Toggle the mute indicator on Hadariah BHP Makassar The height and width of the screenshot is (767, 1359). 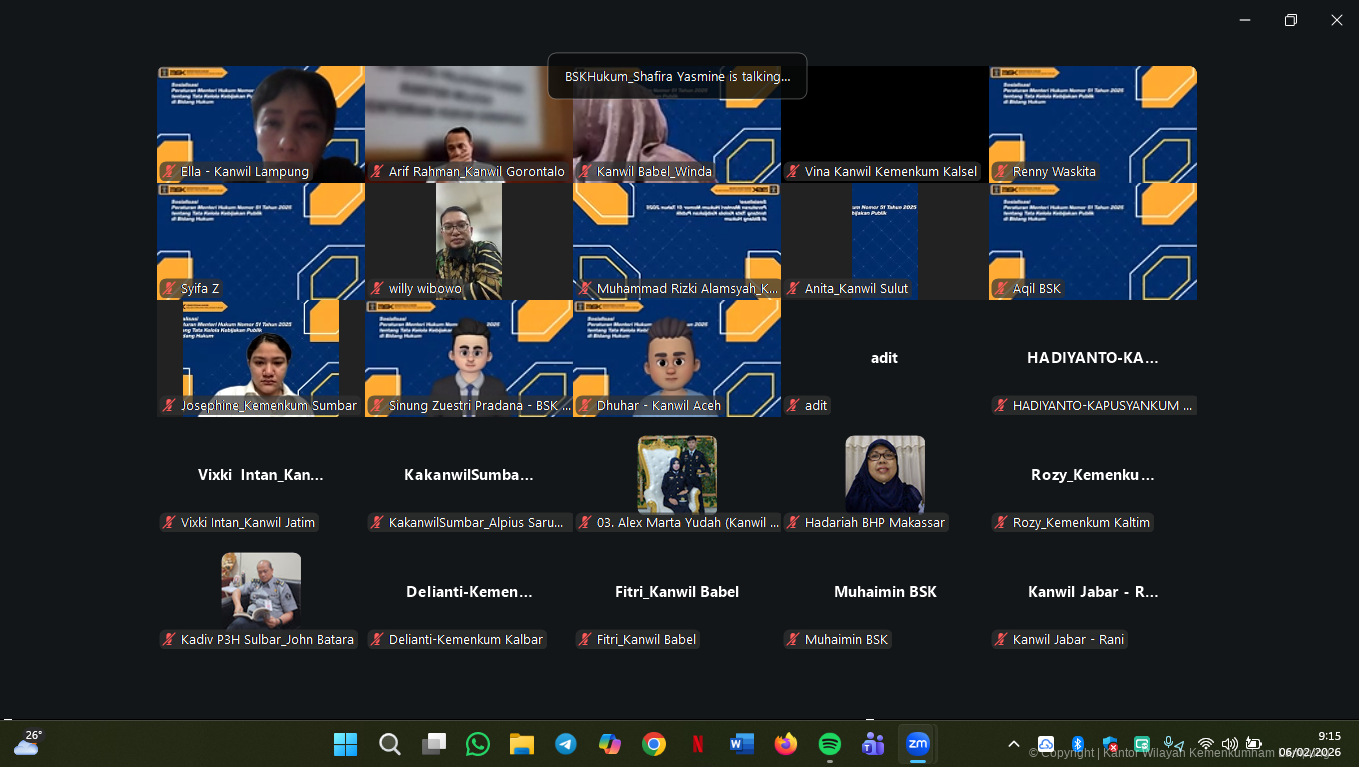pyautogui.click(x=793, y=521)
